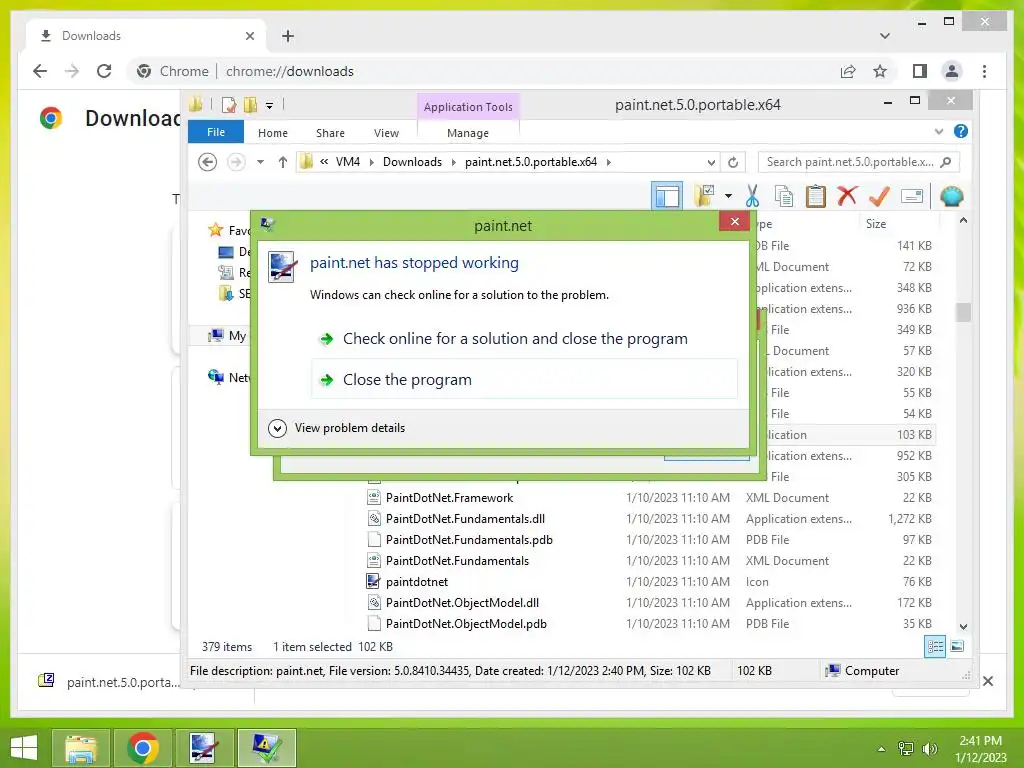Open Chrome profile avatar menu
The height and width of the screenshot is (768, 1024).
tap(952, 71)
